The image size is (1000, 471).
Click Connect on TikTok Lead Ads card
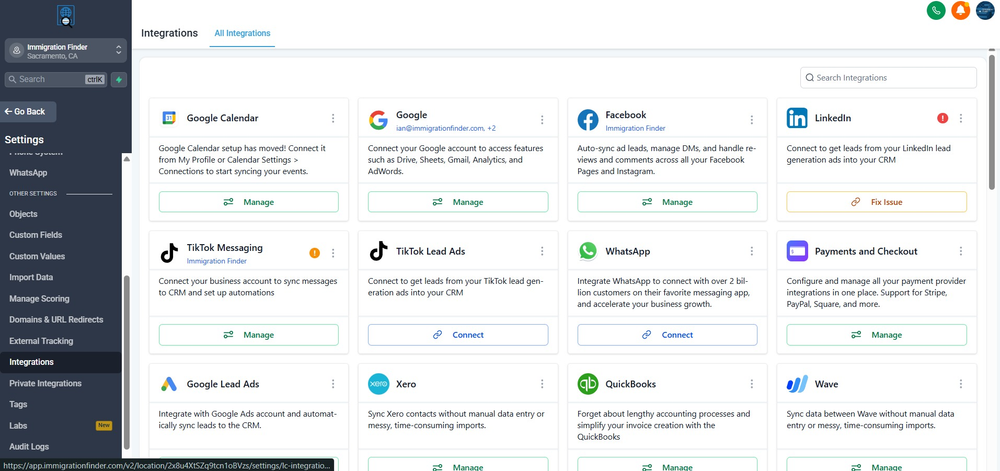point(458,335)
